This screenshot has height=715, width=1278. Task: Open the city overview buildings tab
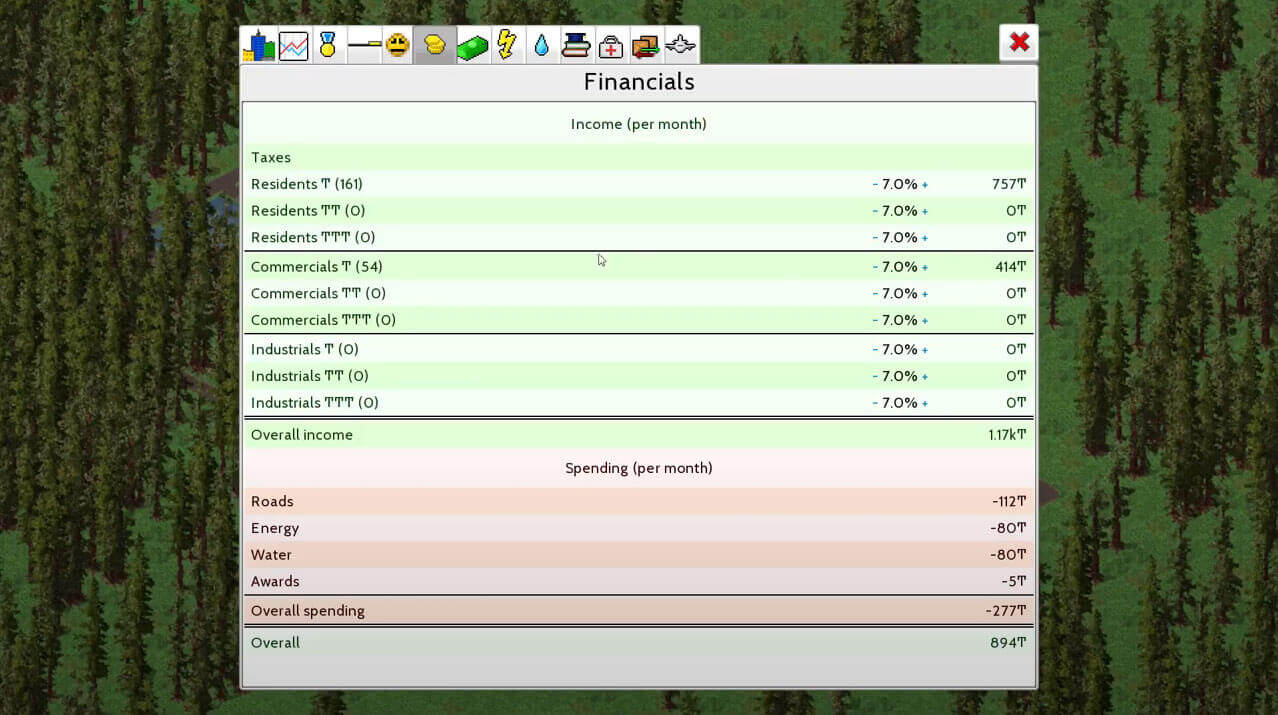258,46
